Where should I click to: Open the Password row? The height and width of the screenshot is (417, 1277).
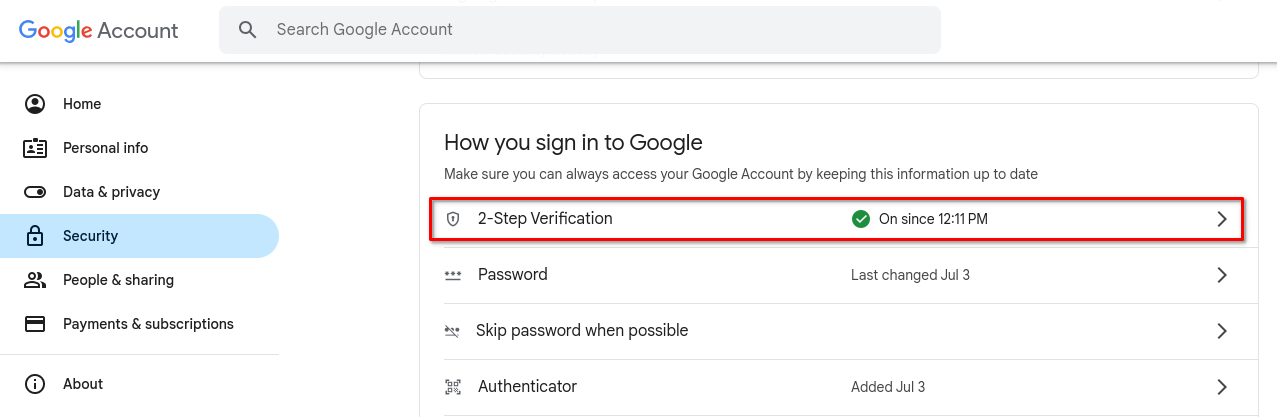point(838,275)
